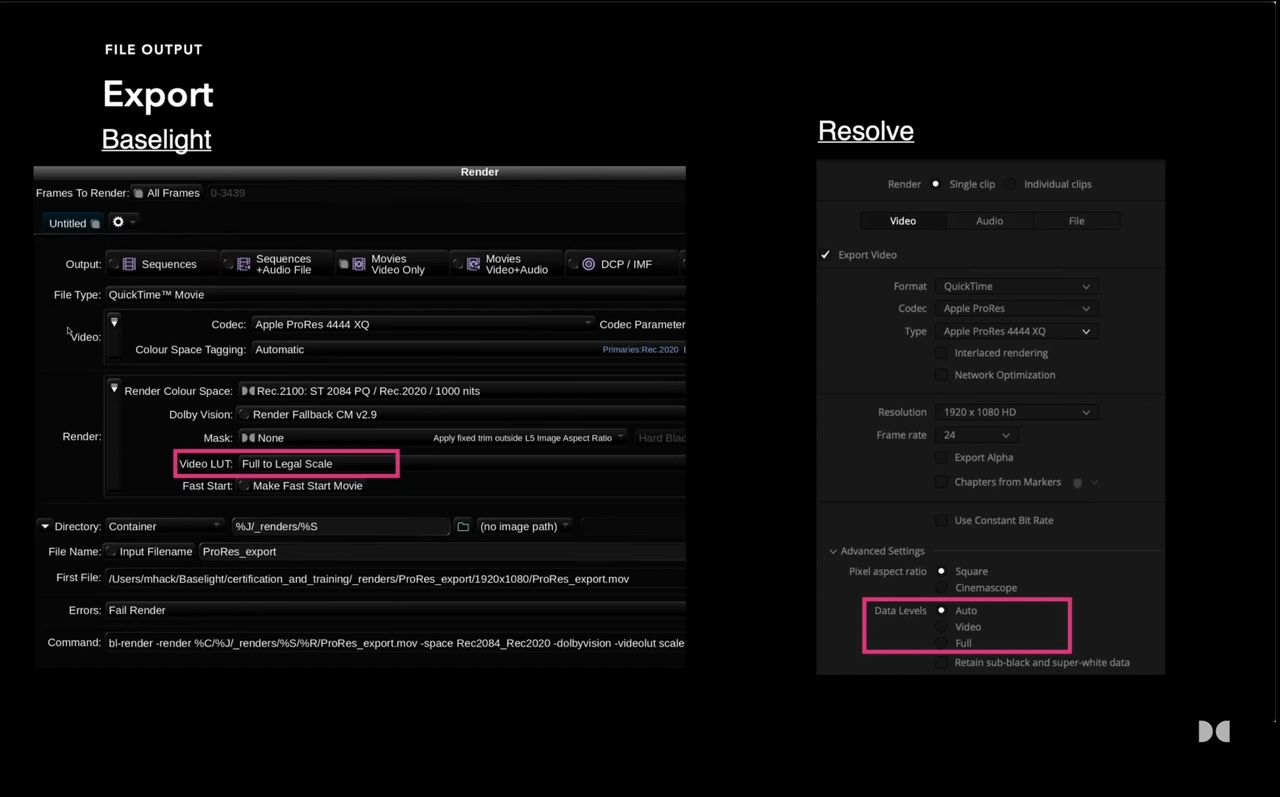Click the ProRes_export file name field

[x=442, y=551]
